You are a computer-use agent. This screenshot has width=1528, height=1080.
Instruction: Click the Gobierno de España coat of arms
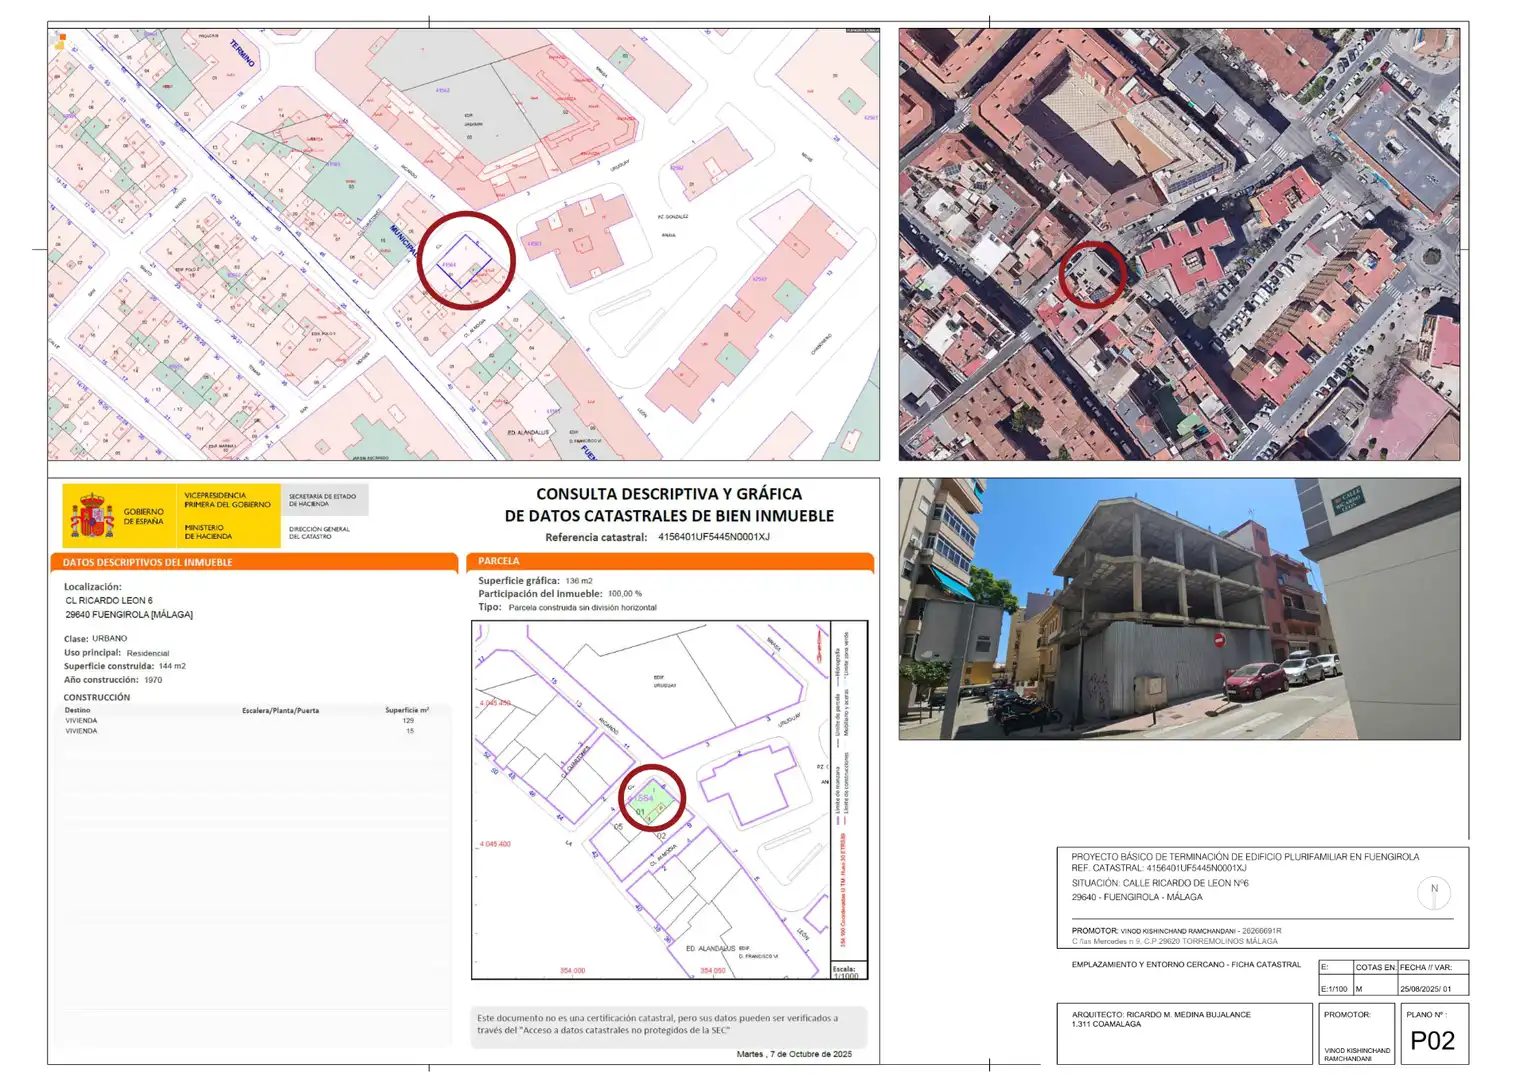[x=92, y=516]
